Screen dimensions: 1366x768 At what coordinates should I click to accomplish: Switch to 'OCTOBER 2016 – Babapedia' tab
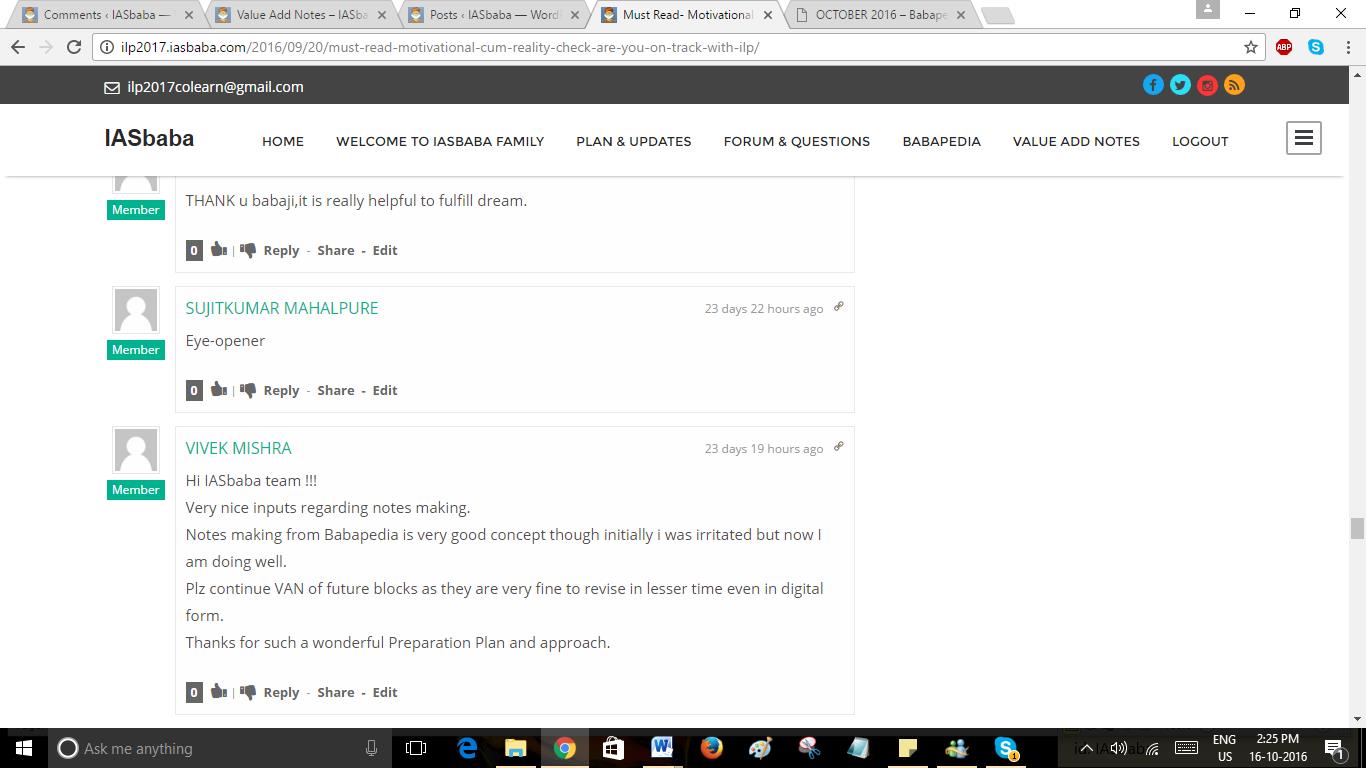pyautogui.click(x=880, y=15)
